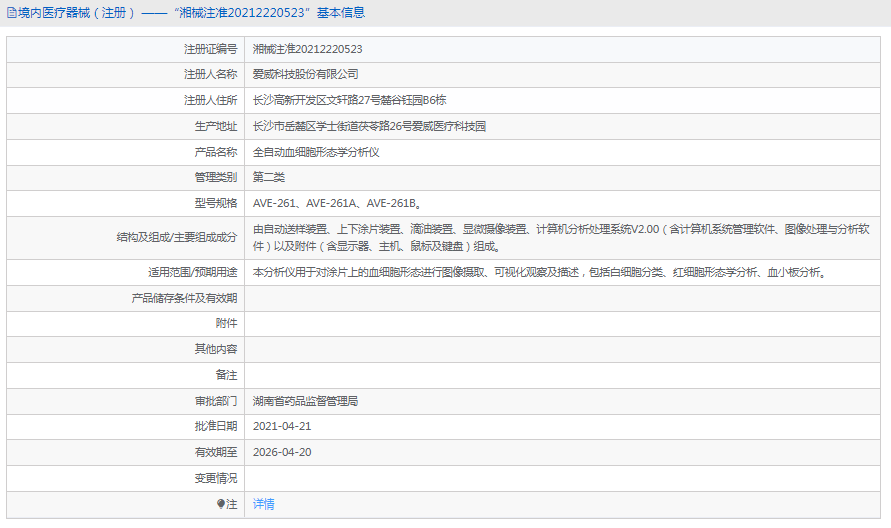The height and width of the screenshot is (528, 891).
Task: Open the 详情 details link
Action: [x=264, y=504]
